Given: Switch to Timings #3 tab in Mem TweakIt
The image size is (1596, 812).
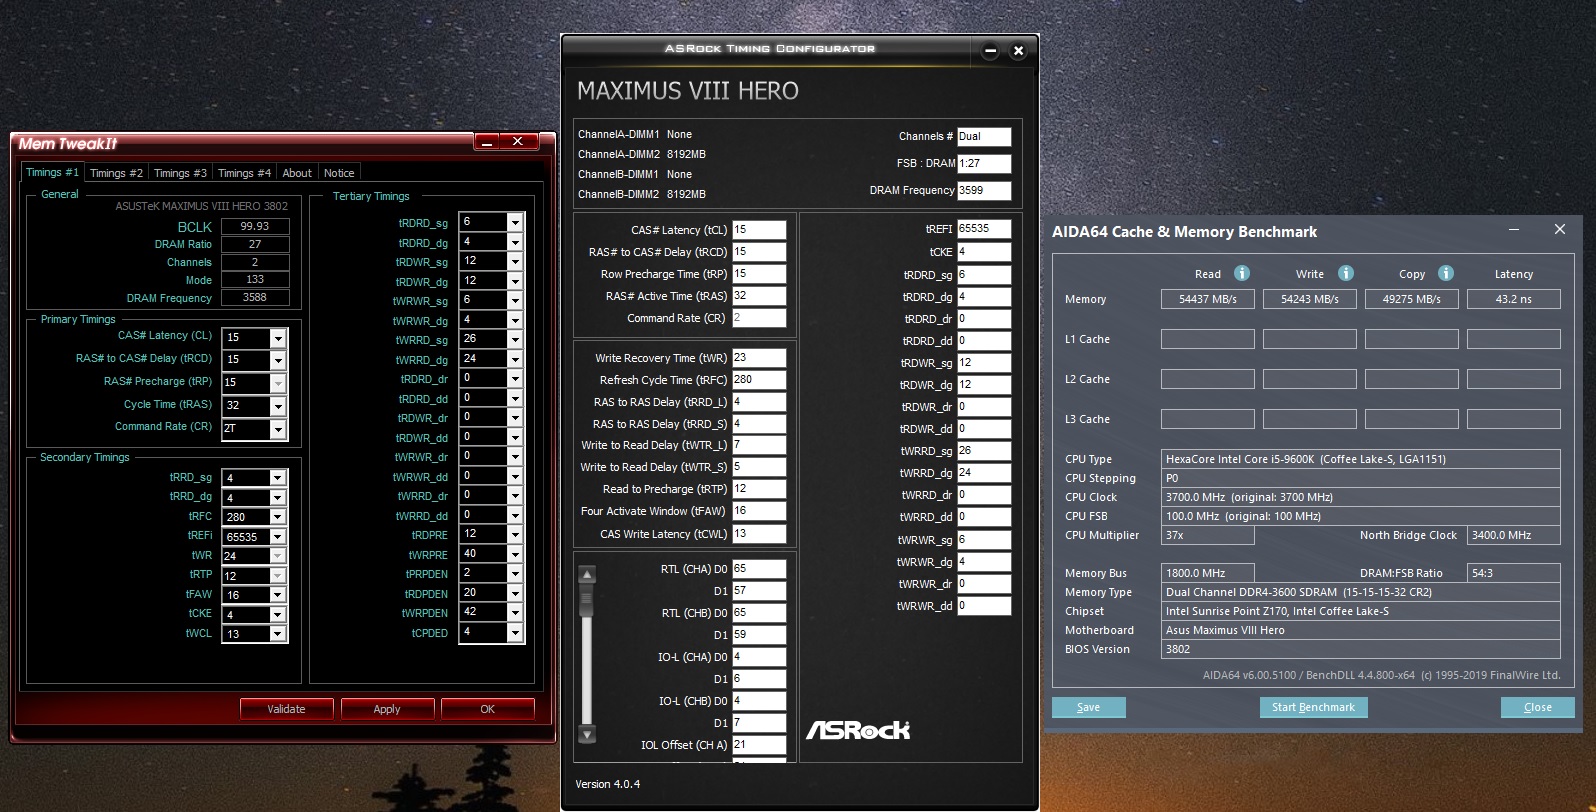Looking at the screenshot, I should 180,173.
